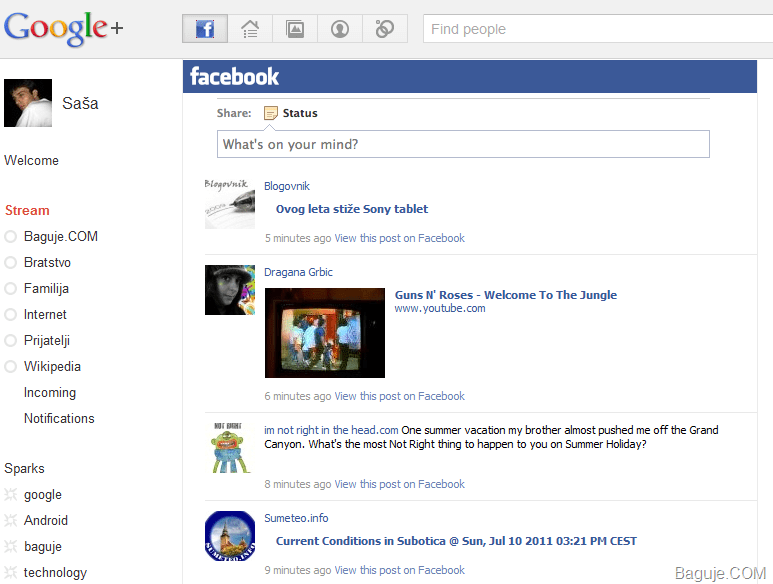Click the Not Right monster avatar

coord(229,447)
